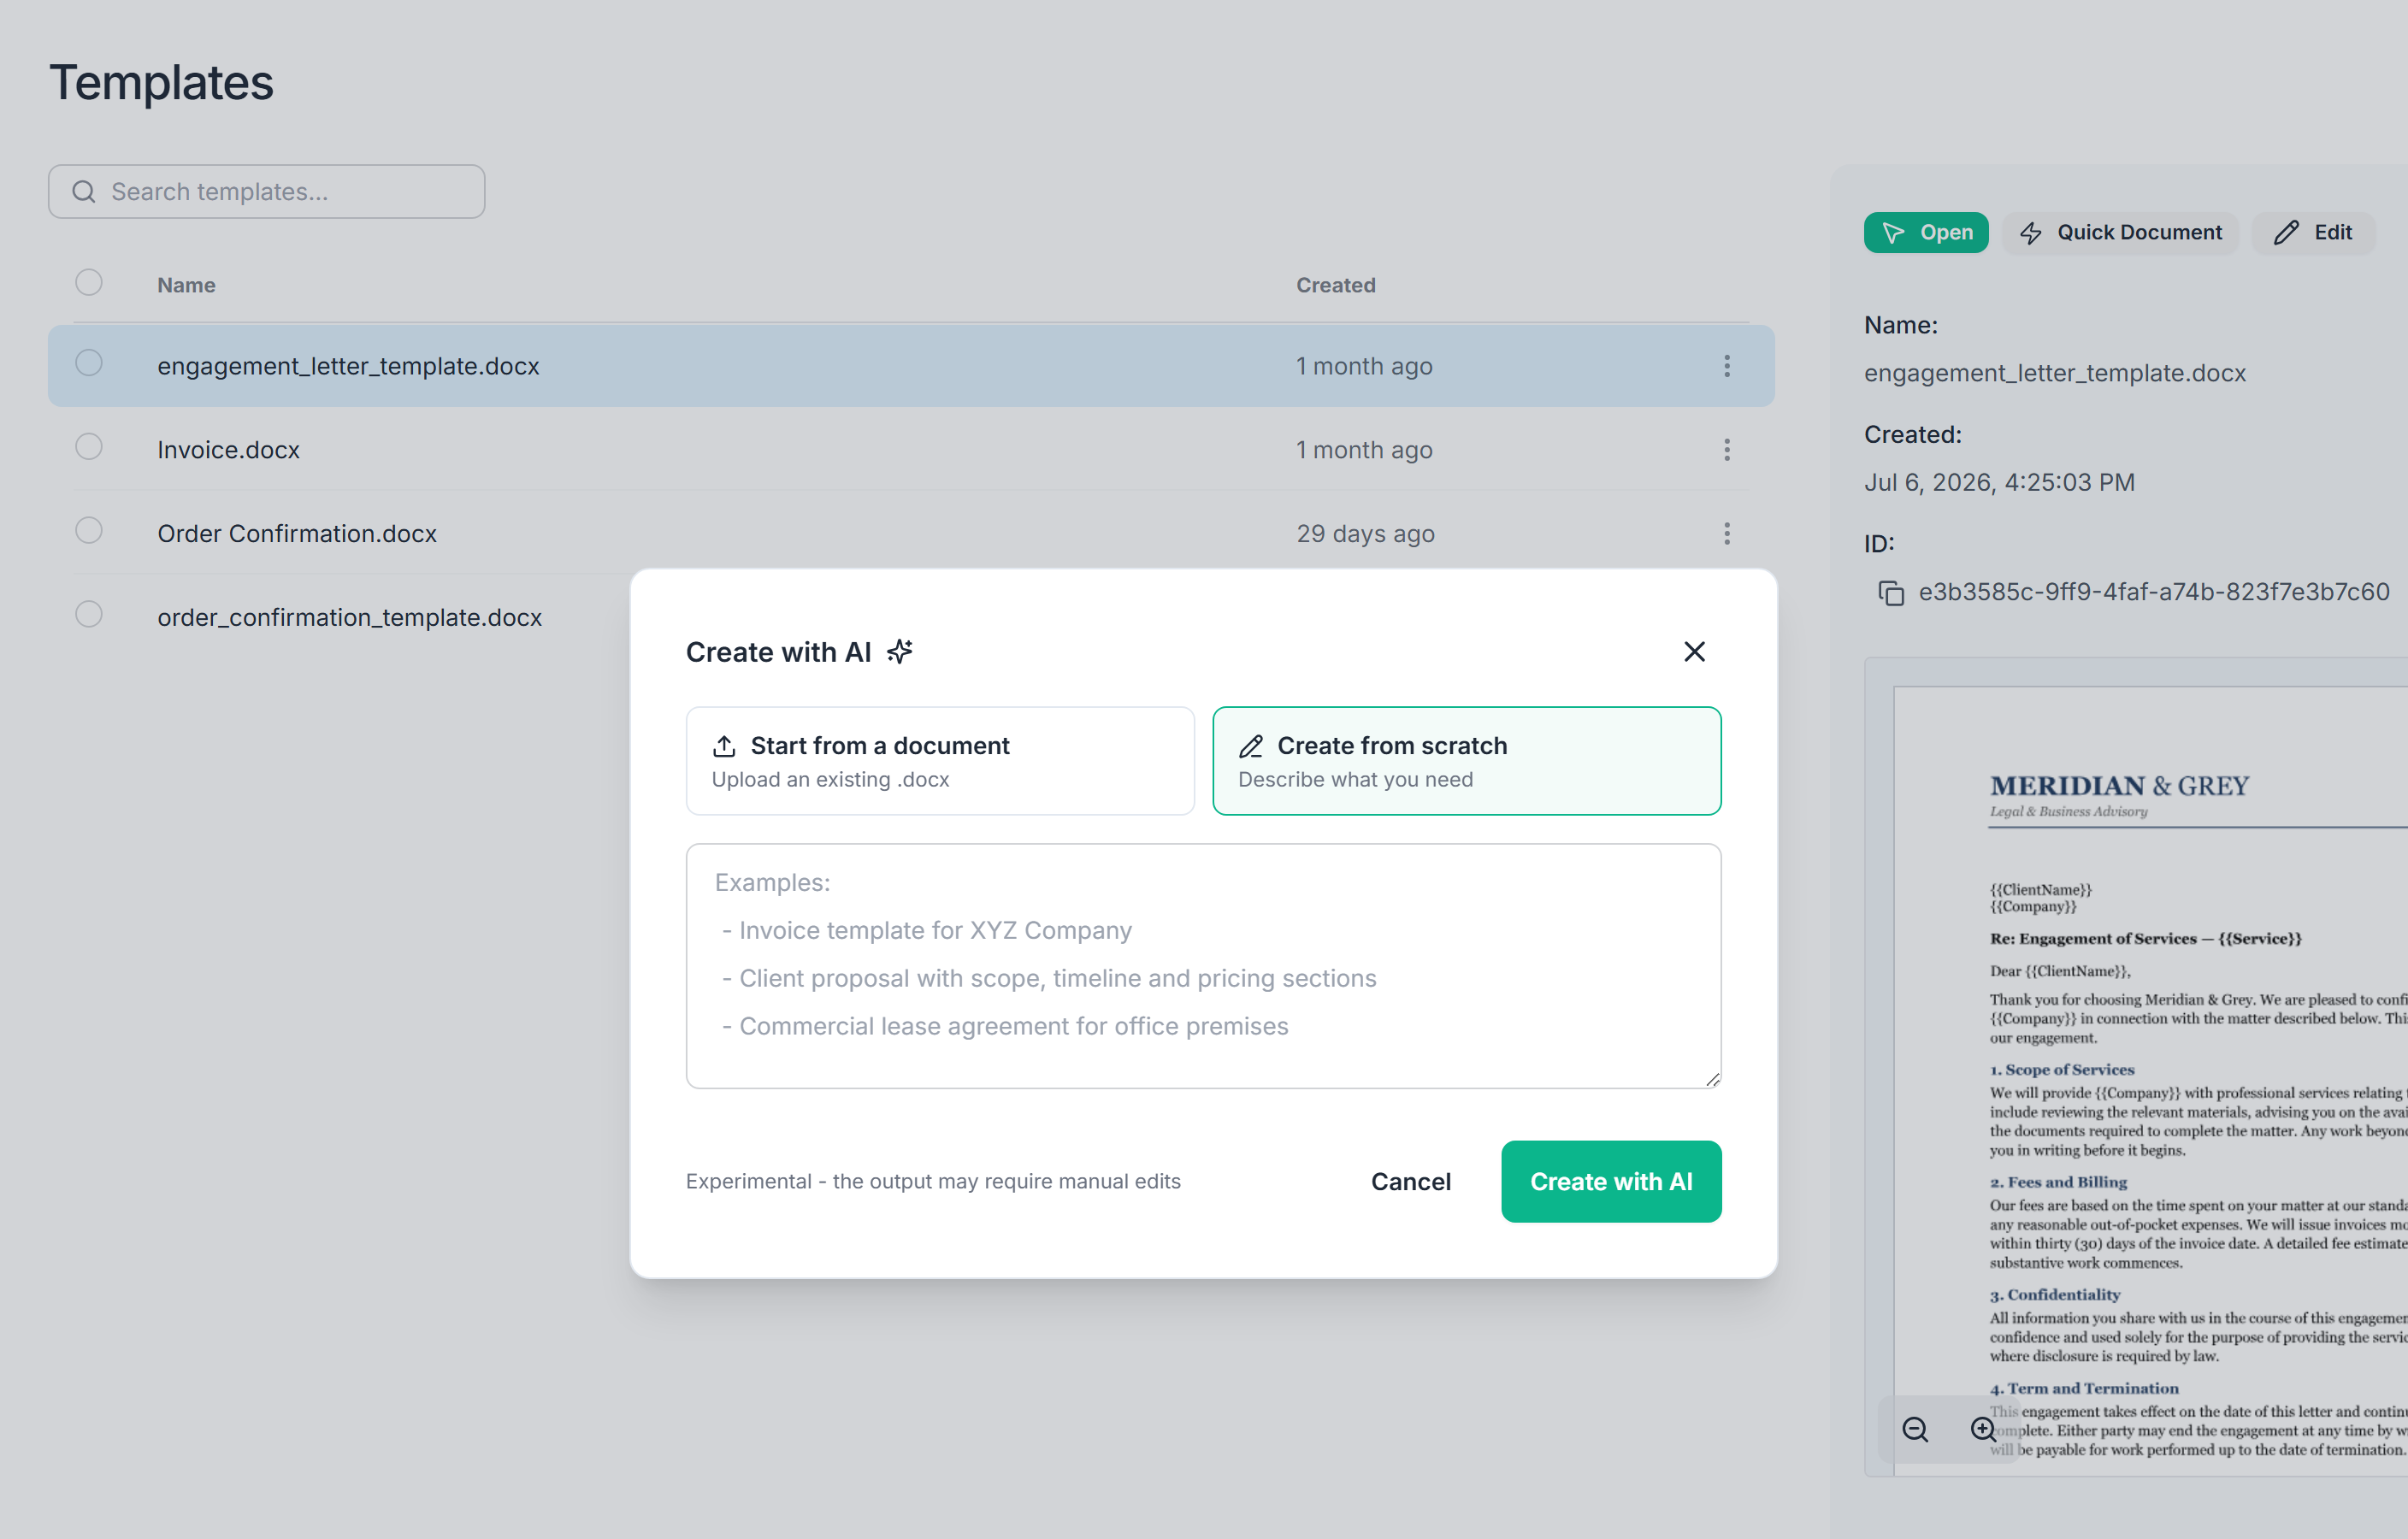
Task: Zoom in the document preview
Action: 1983,1430
